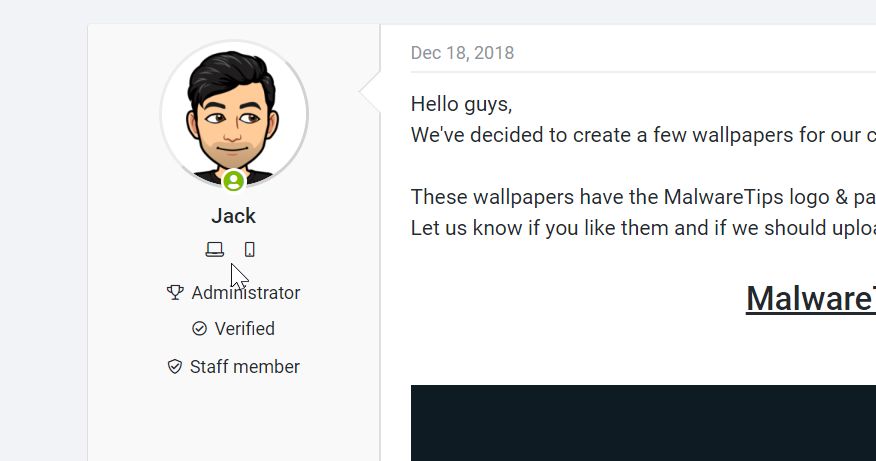Click the line starting "Let us know"
The image size is (876, 461).
pyautogui.click(x=642, y=228)
